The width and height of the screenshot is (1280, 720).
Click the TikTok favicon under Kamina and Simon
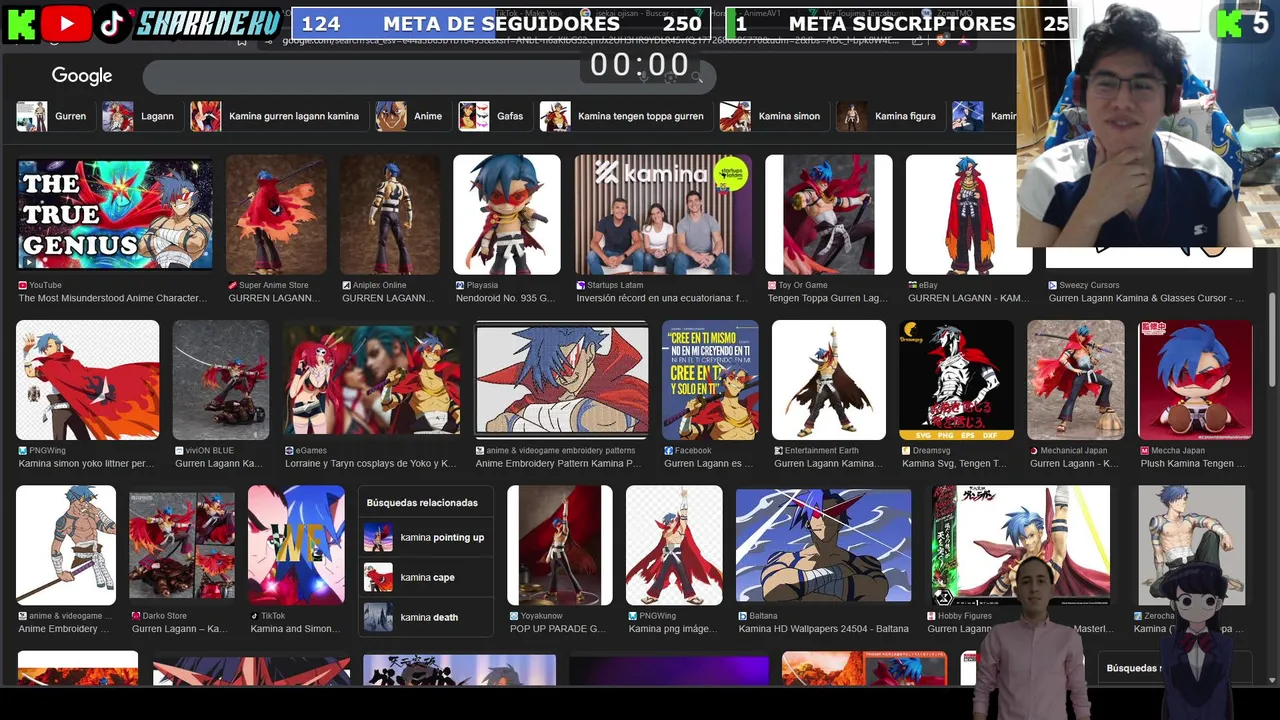click(254, 616)
